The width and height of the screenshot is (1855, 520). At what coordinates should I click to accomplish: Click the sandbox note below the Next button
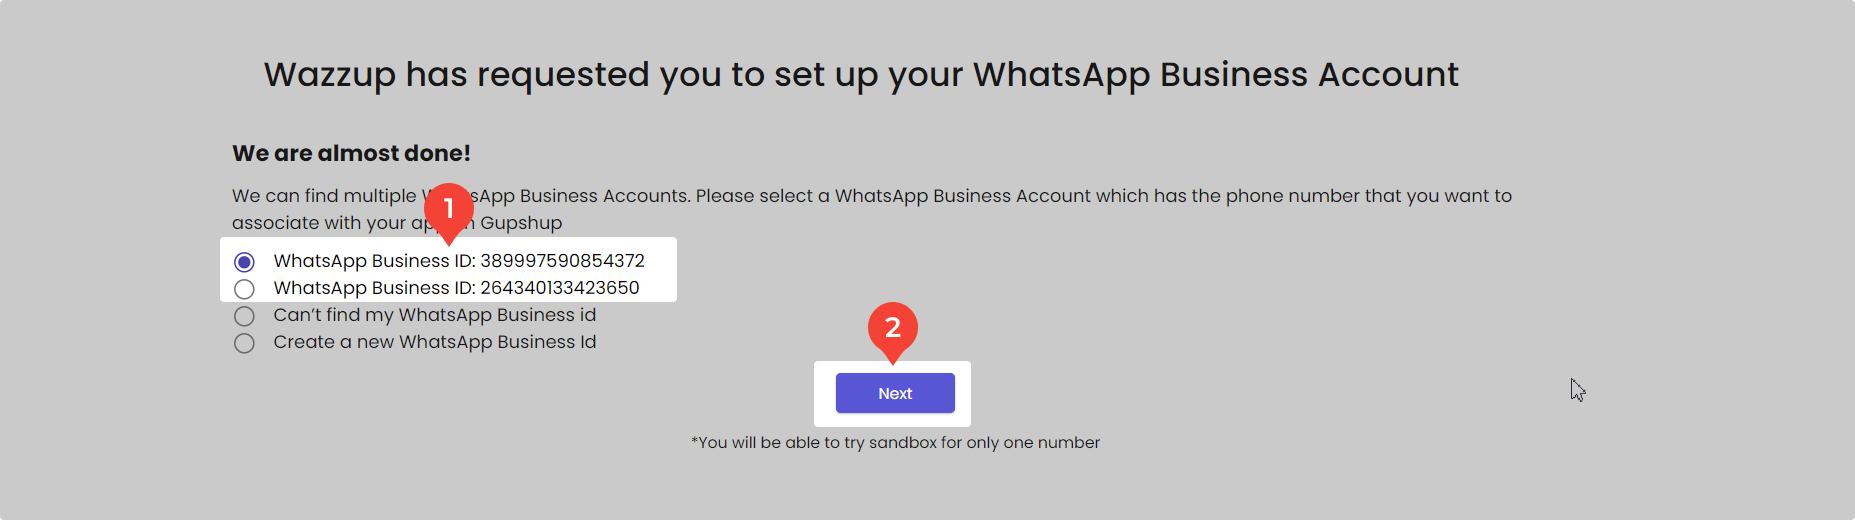[x=895, y=442]
